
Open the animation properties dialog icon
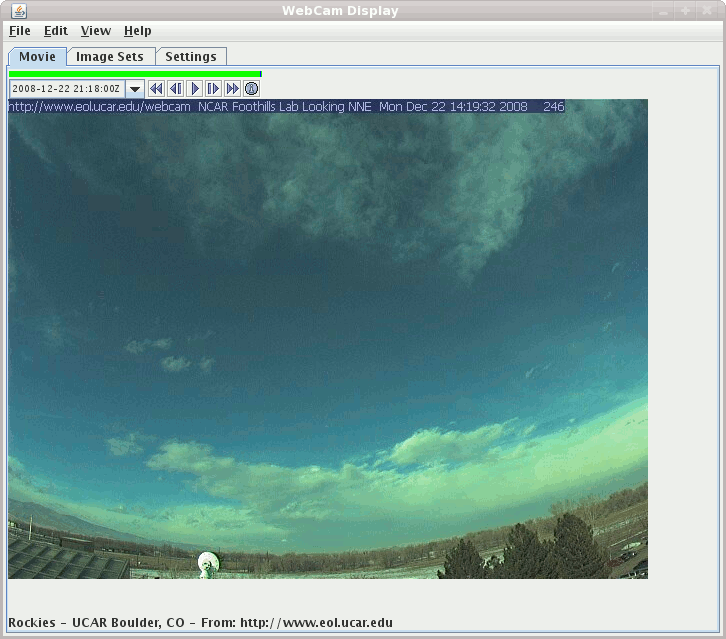click(252, 89)
